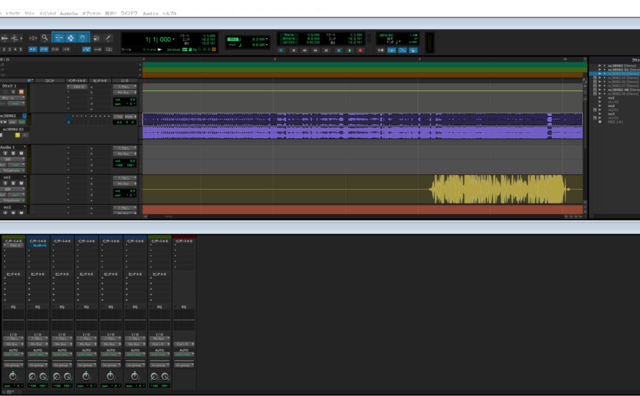
Task: Click the Rewind transport button
Action: click(304, 50)
